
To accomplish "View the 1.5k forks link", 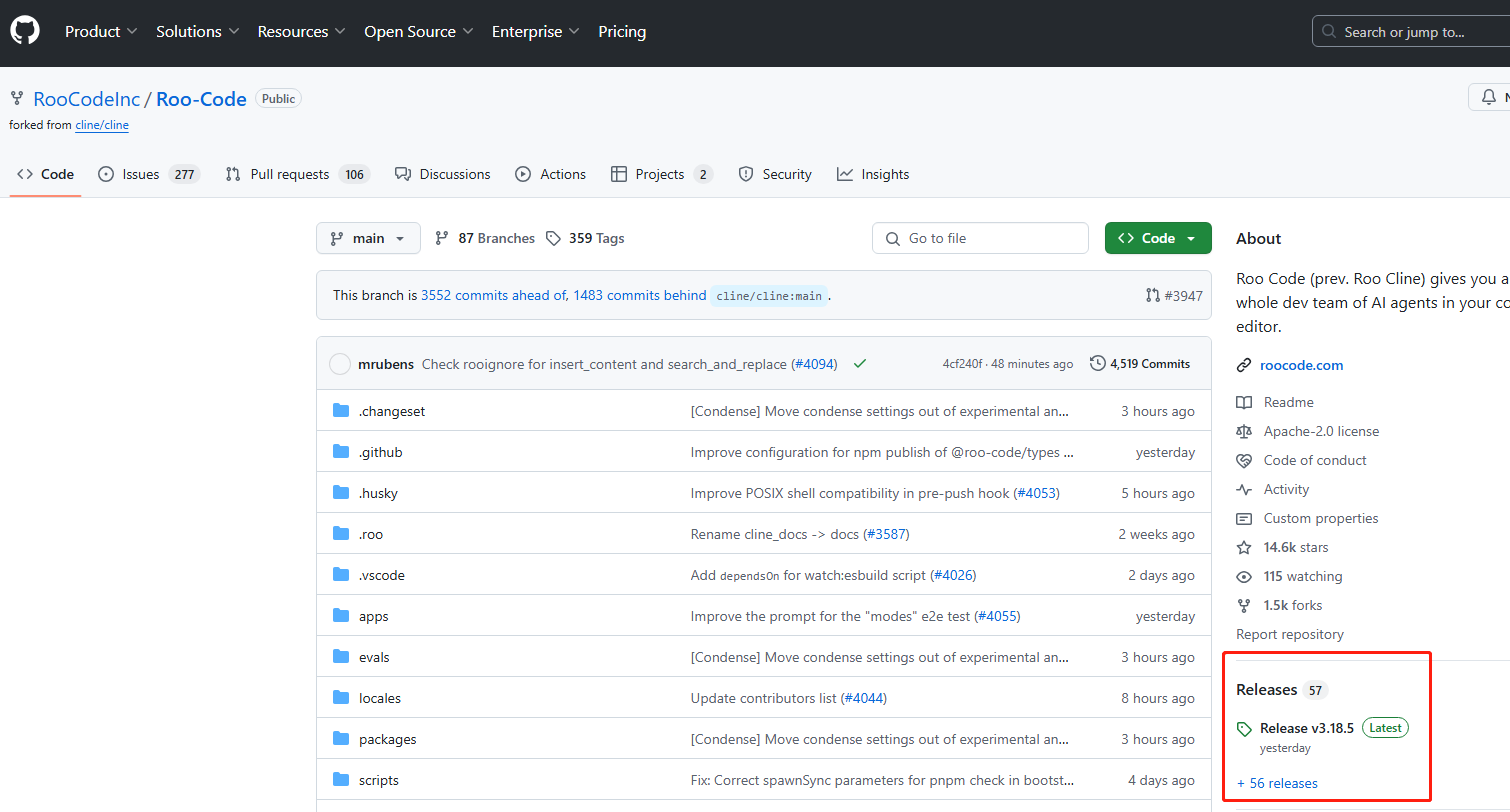I will 1292,605.
